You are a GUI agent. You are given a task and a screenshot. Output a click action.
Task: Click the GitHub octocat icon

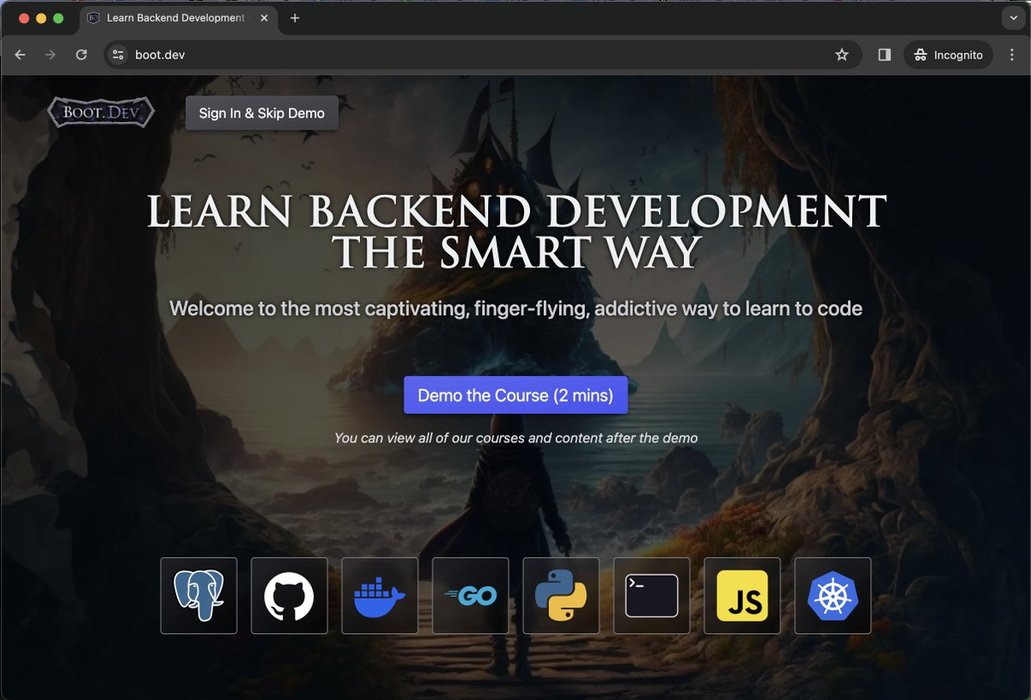(289, 595)
